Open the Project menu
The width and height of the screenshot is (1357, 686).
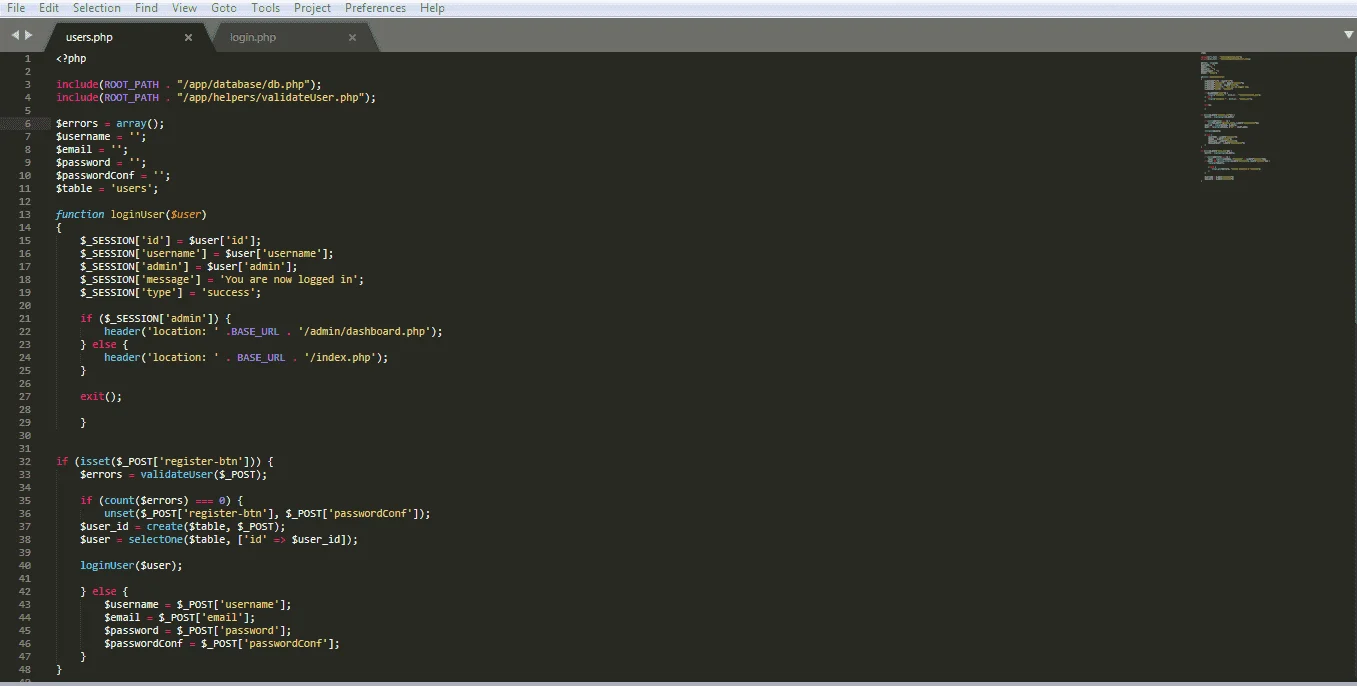click(x=313, y=8)
